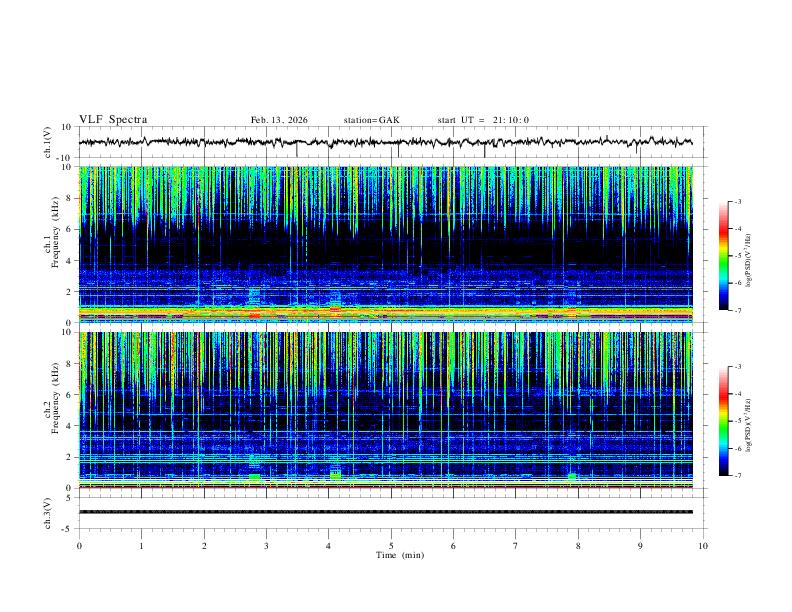Viewport: 792px width, 612px height.
Task: Click the "4" kHz tick on ch.2 frequency axis
Action: pos(70,426)
